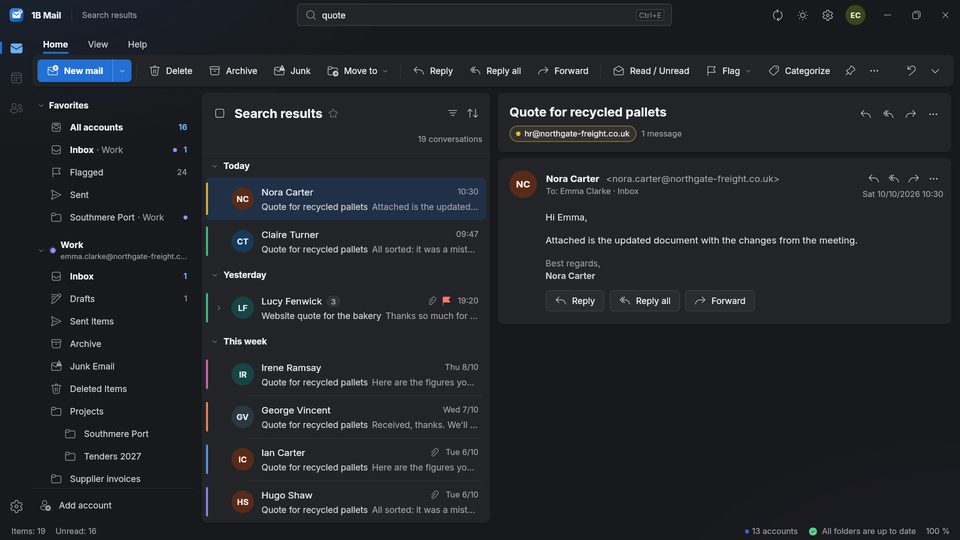Click Reply in the toolbar
The width and height of the screenshot is (960, 540).
click(433, 71)
